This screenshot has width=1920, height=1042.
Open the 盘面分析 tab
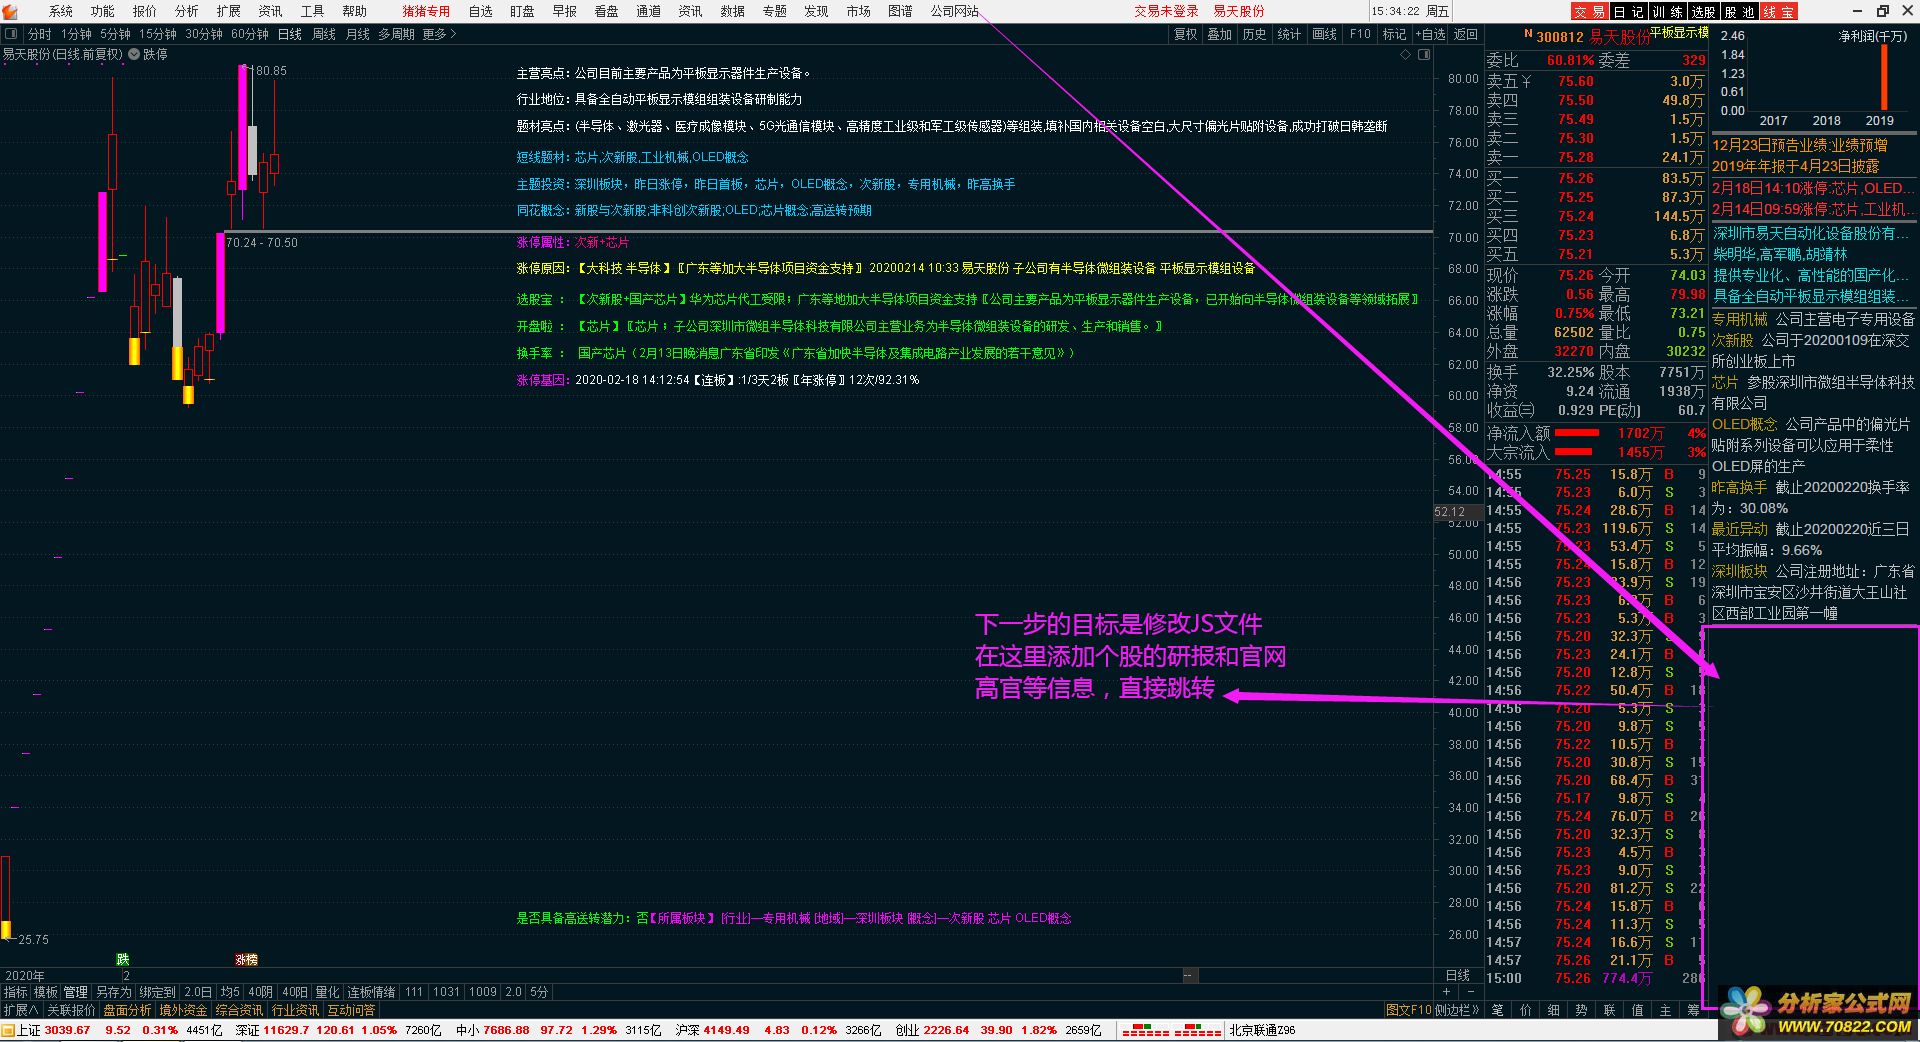[x=127, y=1010]
